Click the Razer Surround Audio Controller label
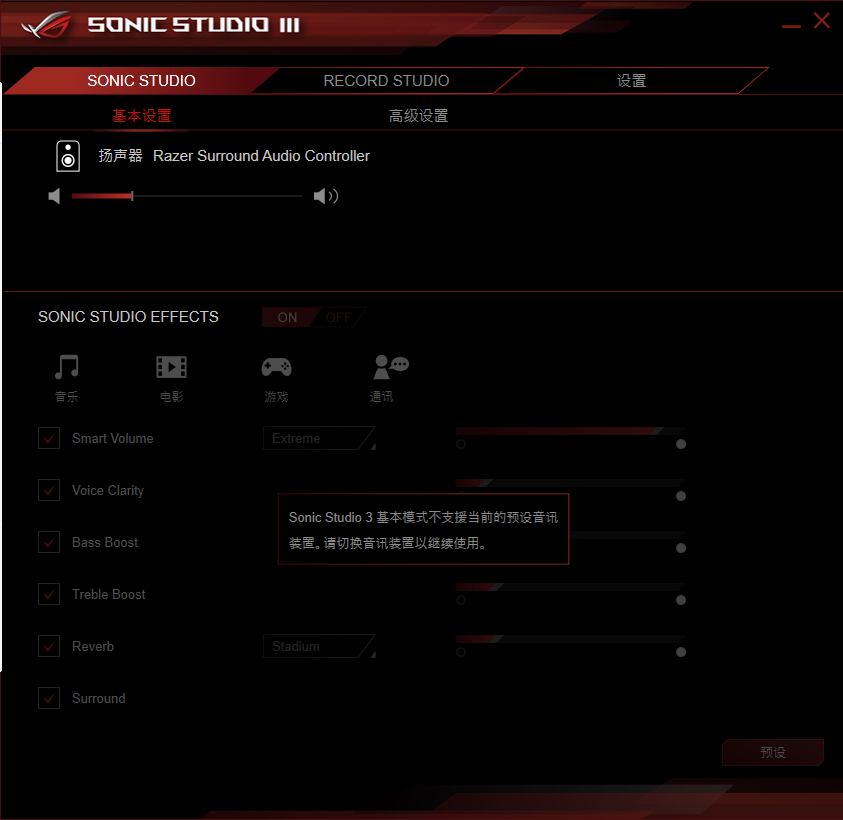 [261, 156]
